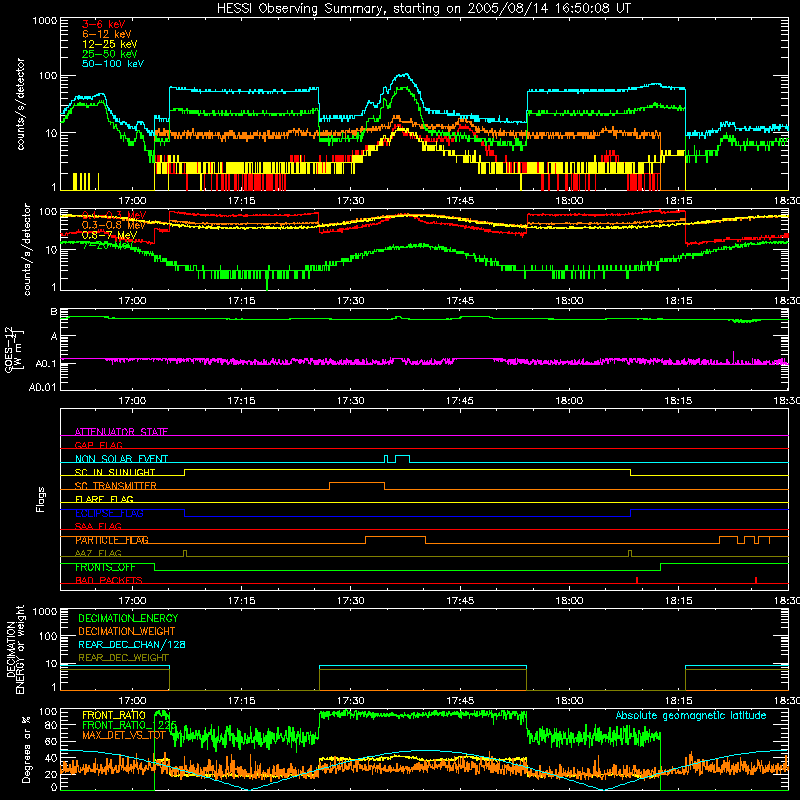Click the A0.1 tick label in GOES panel
The height and width of the screenshot is (800, 800).
tap(46, 364)
